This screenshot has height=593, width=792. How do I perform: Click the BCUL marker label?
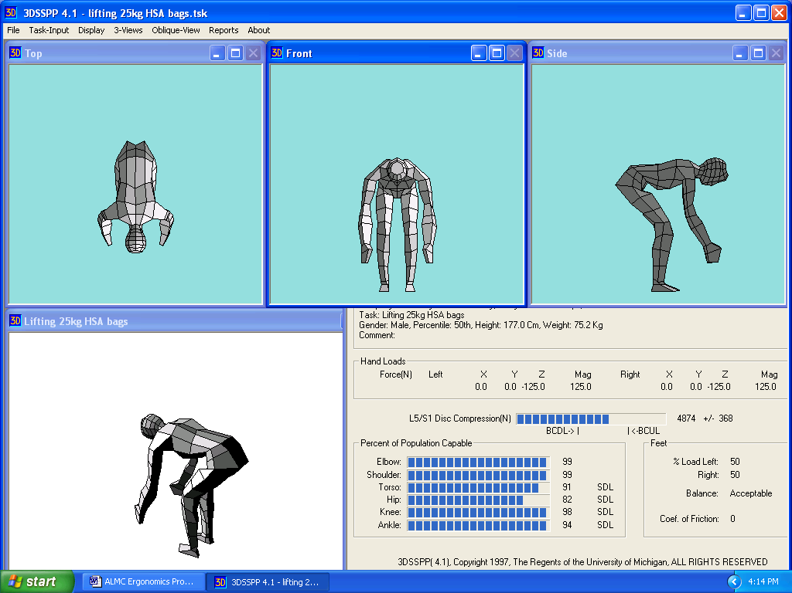(644, 431)
